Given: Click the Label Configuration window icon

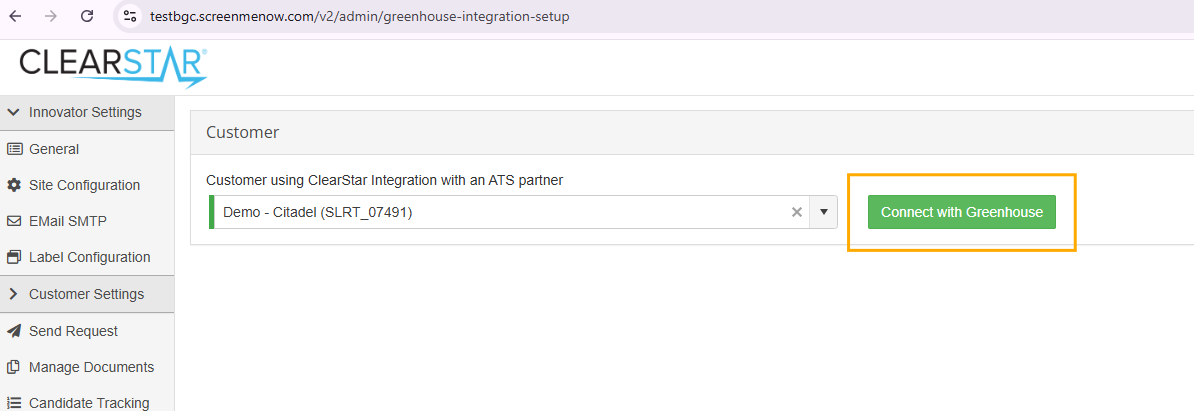Looking at the screenshot, I should pyautogui.click(x=14, y=257).
